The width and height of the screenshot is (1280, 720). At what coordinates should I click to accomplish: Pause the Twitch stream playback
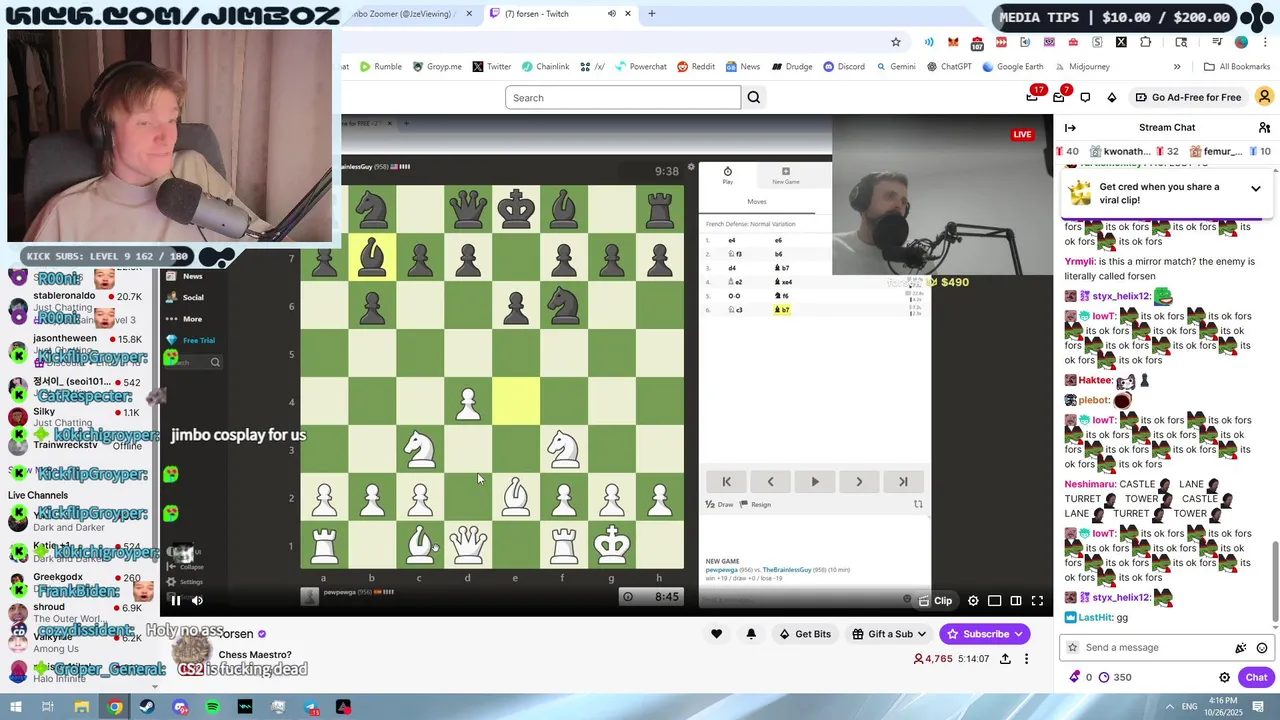coord(175,600)
